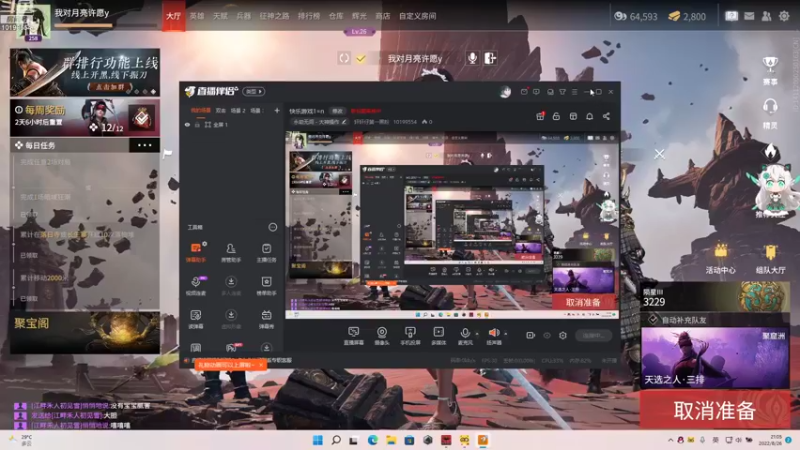Open taskbar search magnifier
Screen dimensions: 800x450
click(336, 440)
